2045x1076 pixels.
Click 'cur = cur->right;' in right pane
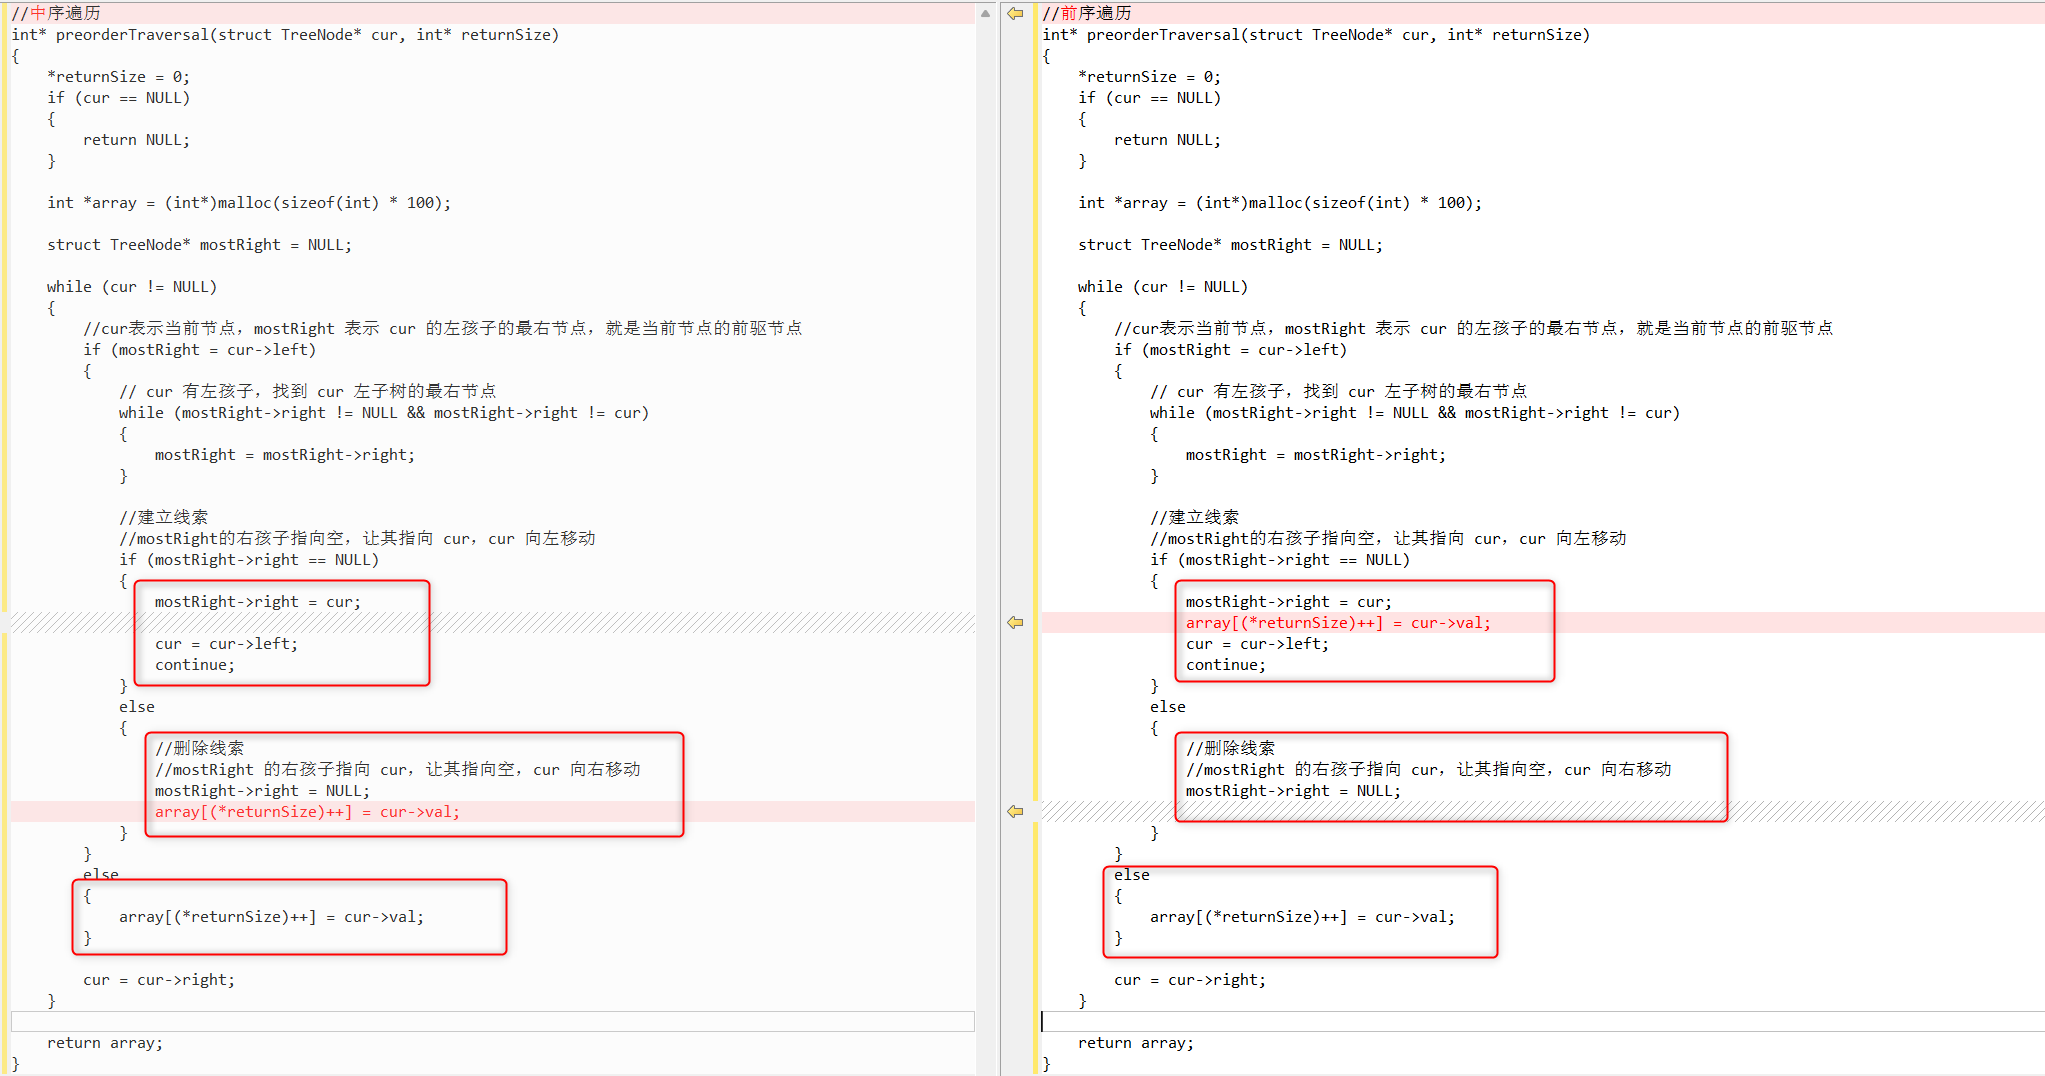click(1190, 980)
